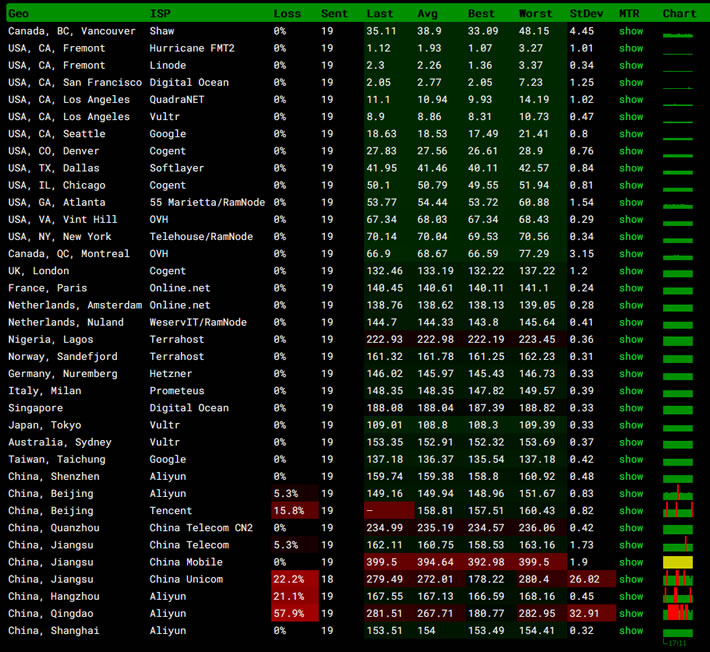710x652 pixels.
Task: Click the yellow chart for Jiangsu China Mobile
Action: click(677, 563)
